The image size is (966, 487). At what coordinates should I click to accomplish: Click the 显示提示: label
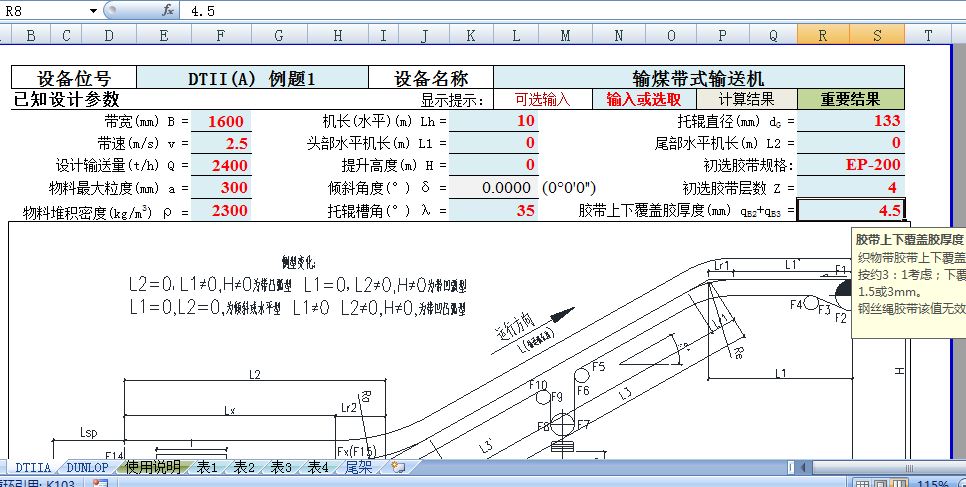click(452, 100)
